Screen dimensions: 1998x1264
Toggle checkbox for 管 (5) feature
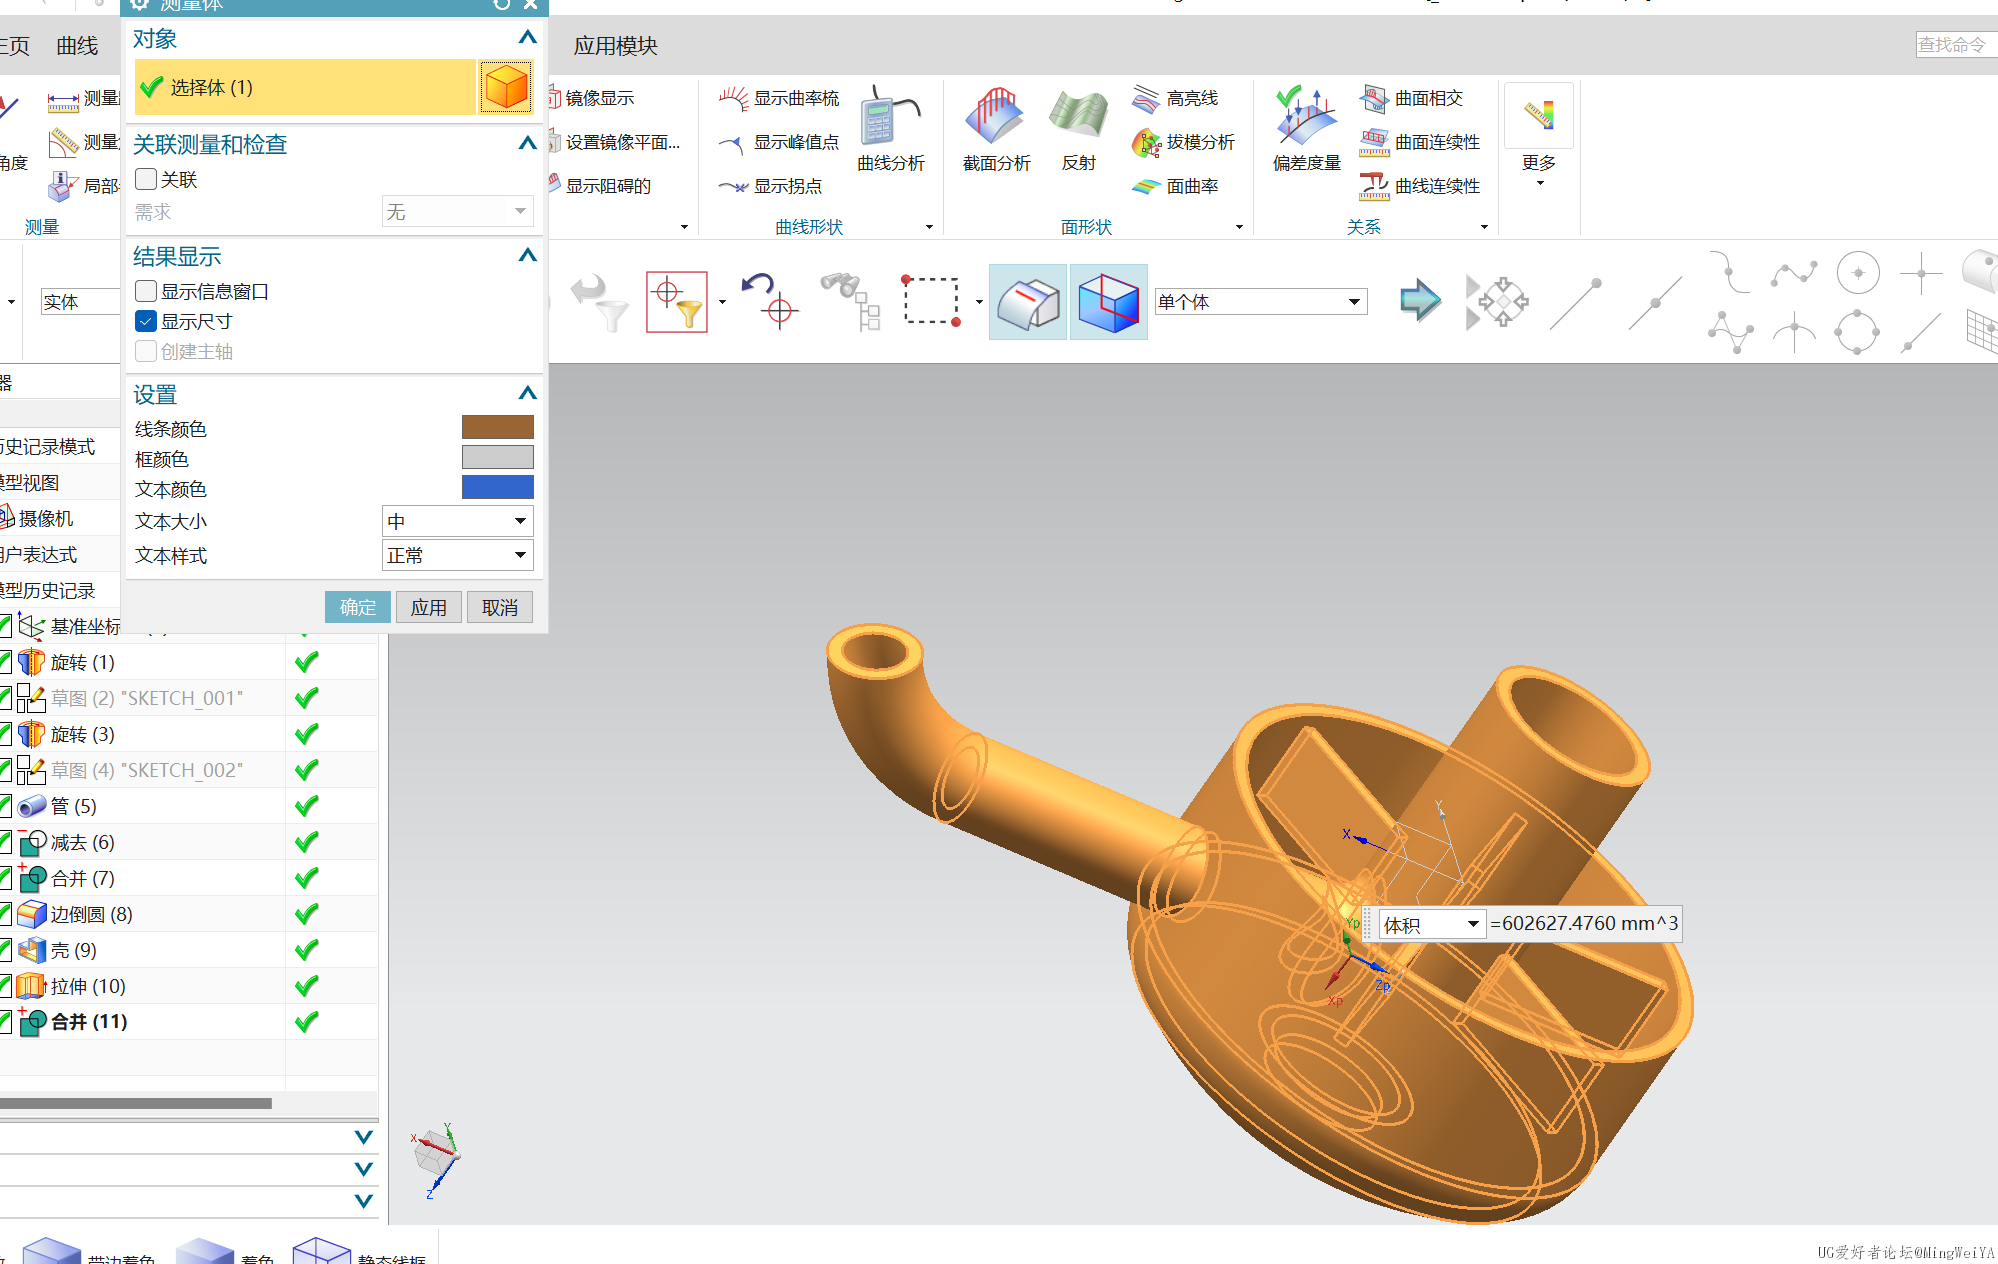[5, 806]
